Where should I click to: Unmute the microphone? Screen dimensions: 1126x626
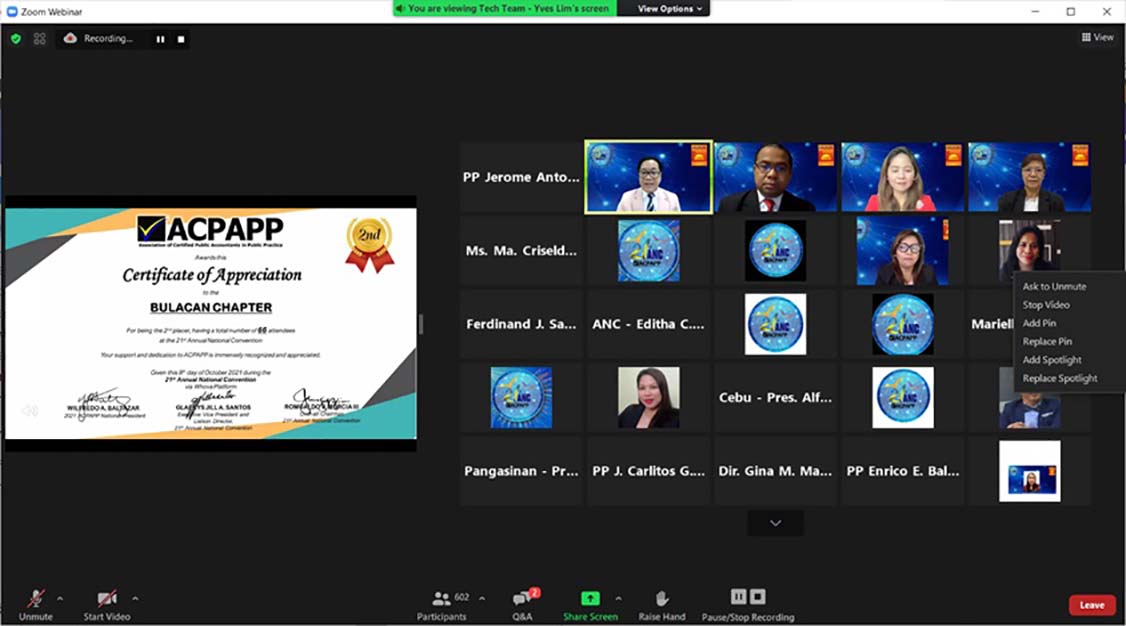pos(35,605)
